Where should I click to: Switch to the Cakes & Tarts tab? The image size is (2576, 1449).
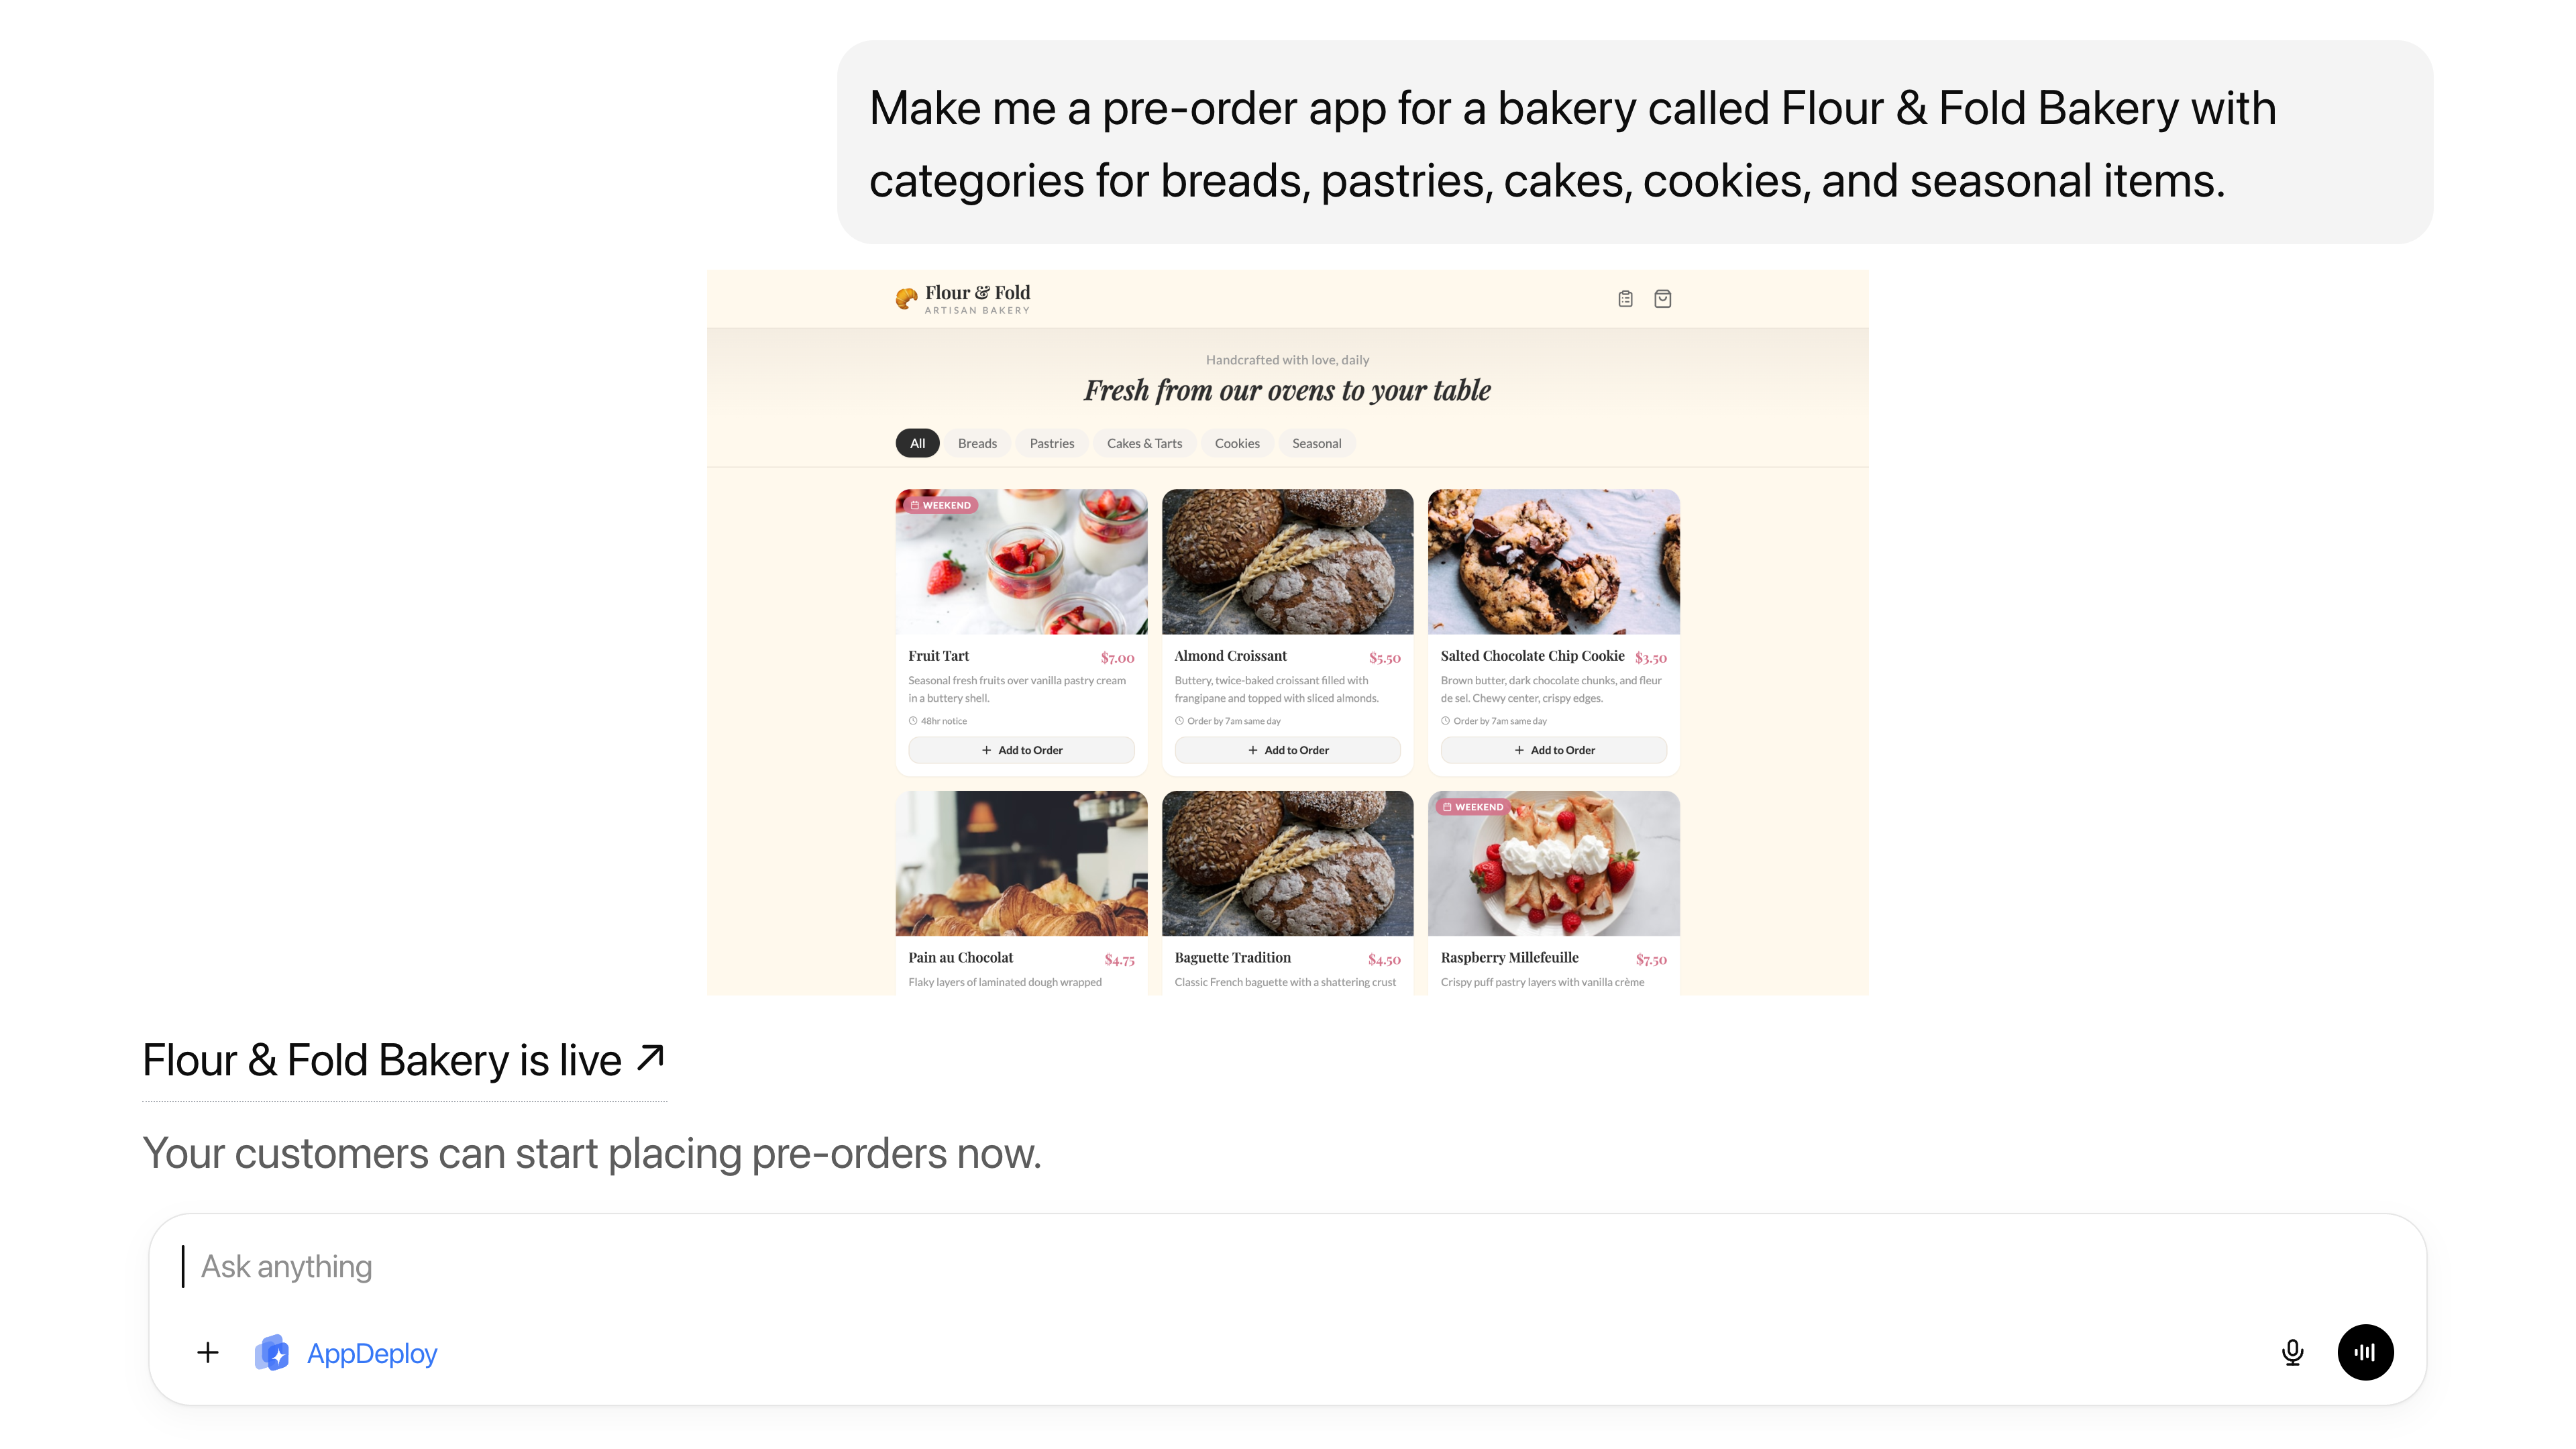coord(1144,443)
